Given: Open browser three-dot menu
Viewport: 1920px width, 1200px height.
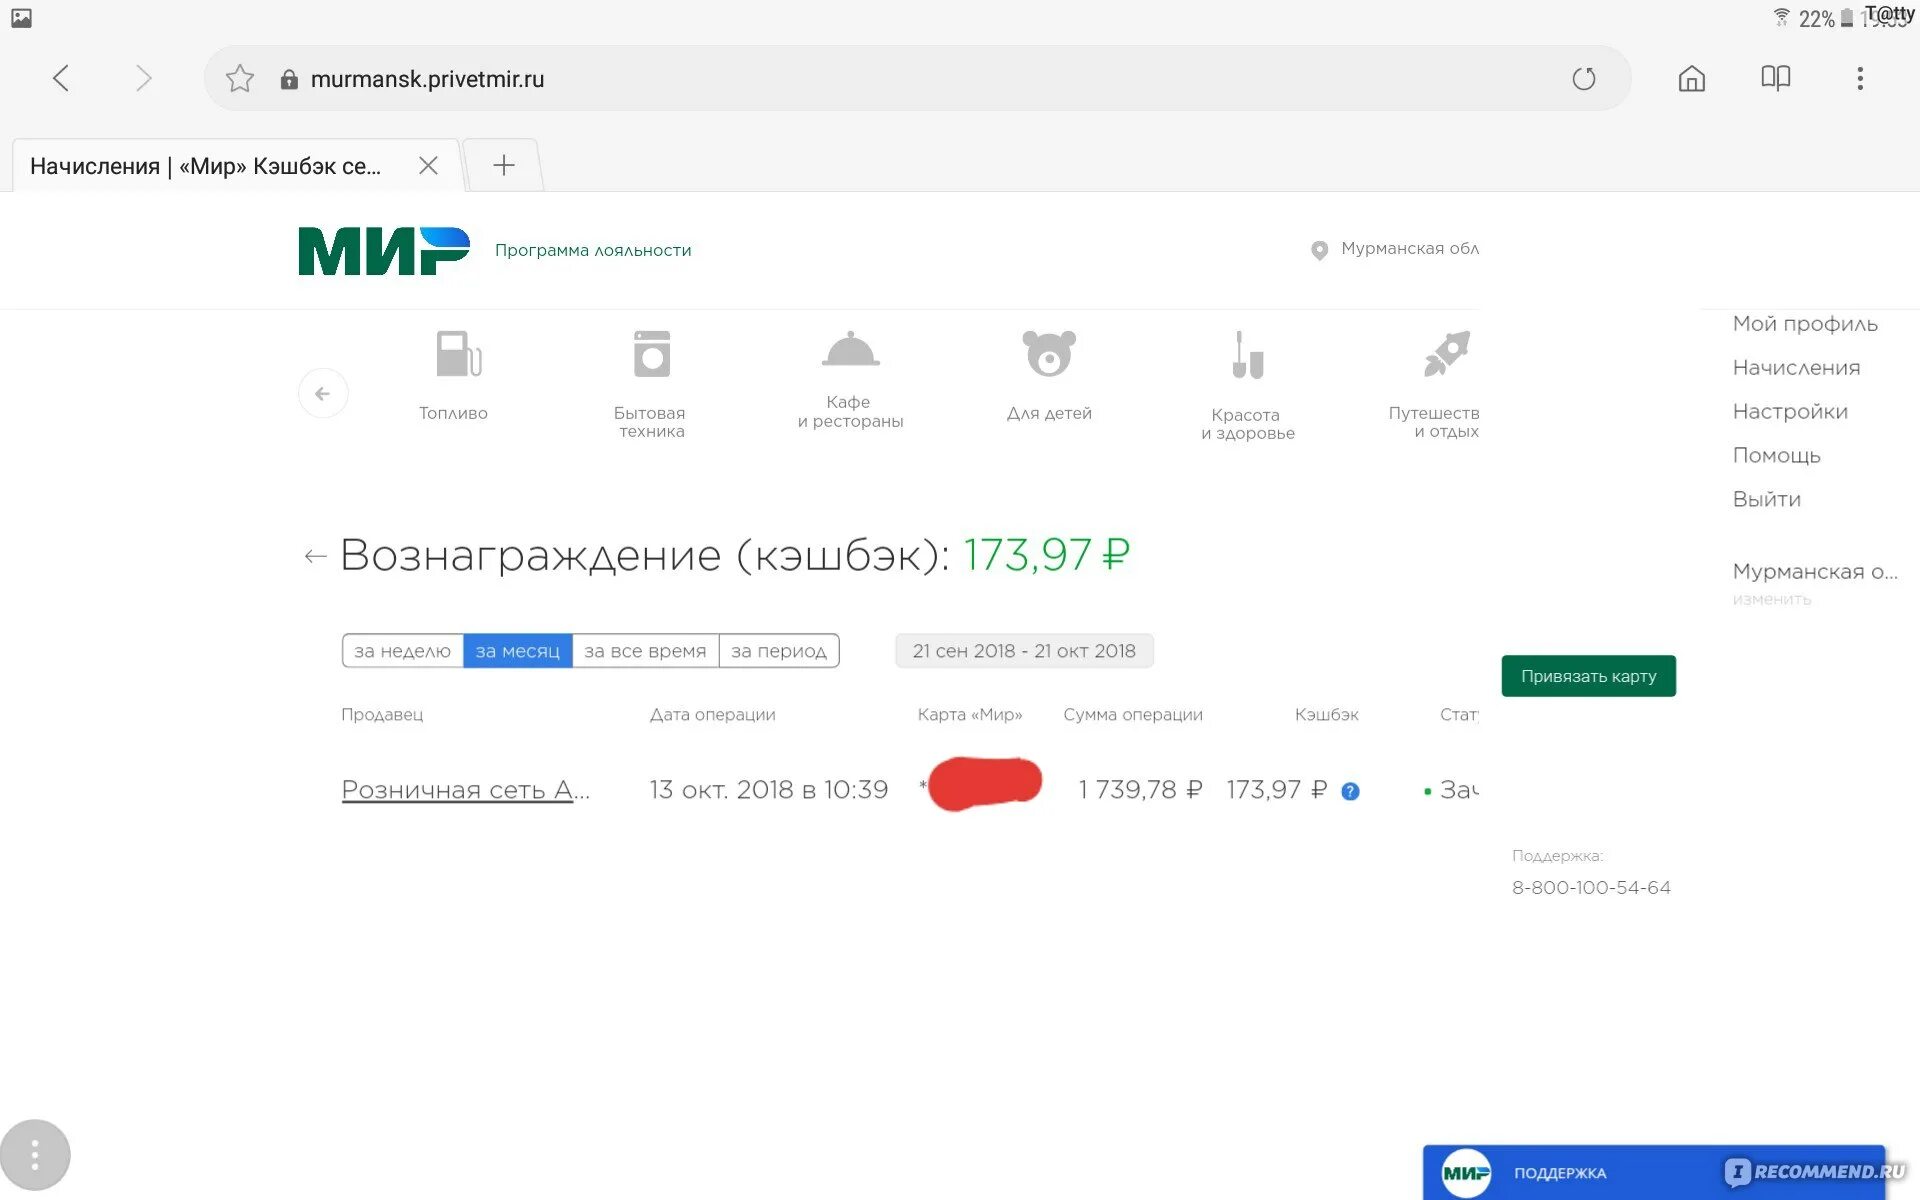Looking at the screenshot, I should [1860, 78].
